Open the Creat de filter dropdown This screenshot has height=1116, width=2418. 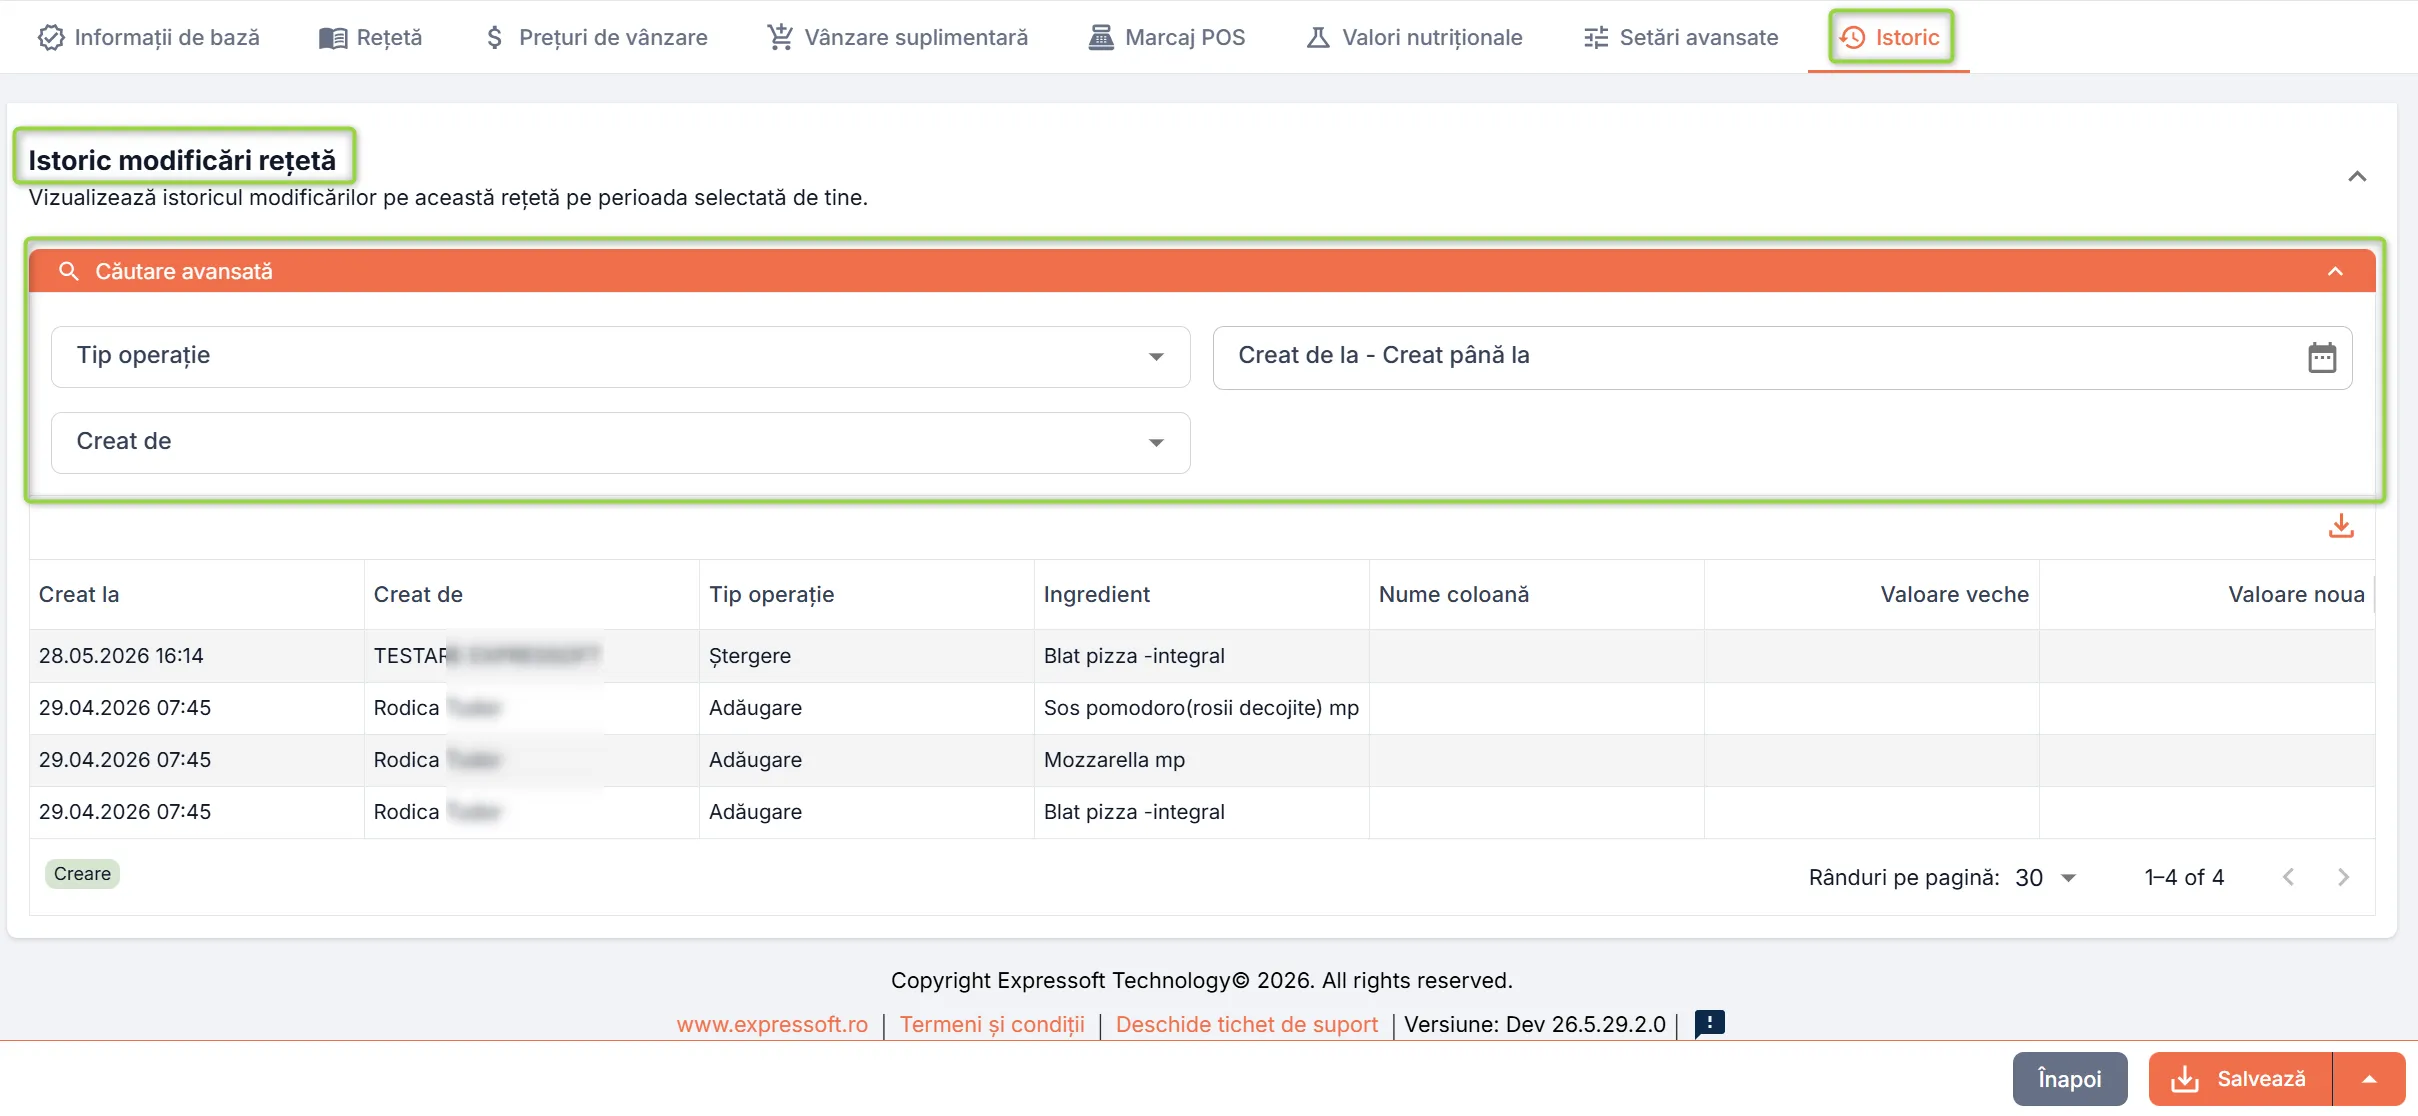[x=620, y=442]
